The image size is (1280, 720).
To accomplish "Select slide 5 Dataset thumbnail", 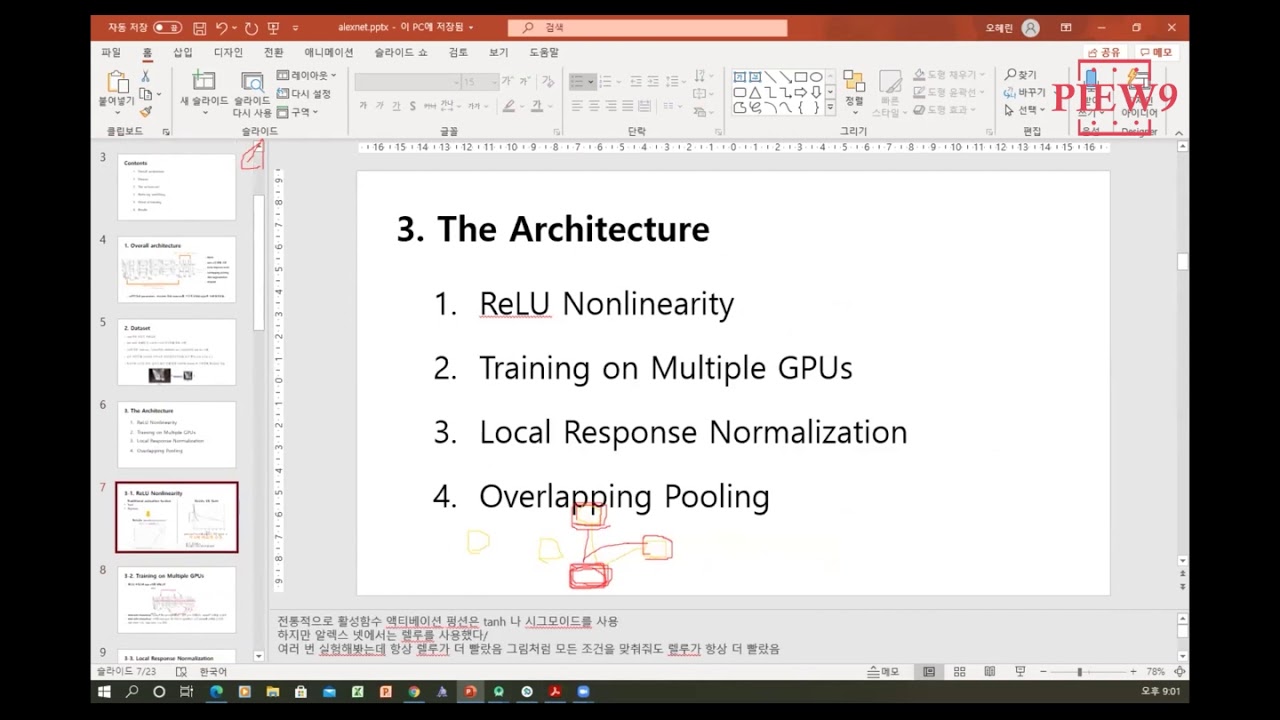I will pyautogui.click(x=177, y=352).
